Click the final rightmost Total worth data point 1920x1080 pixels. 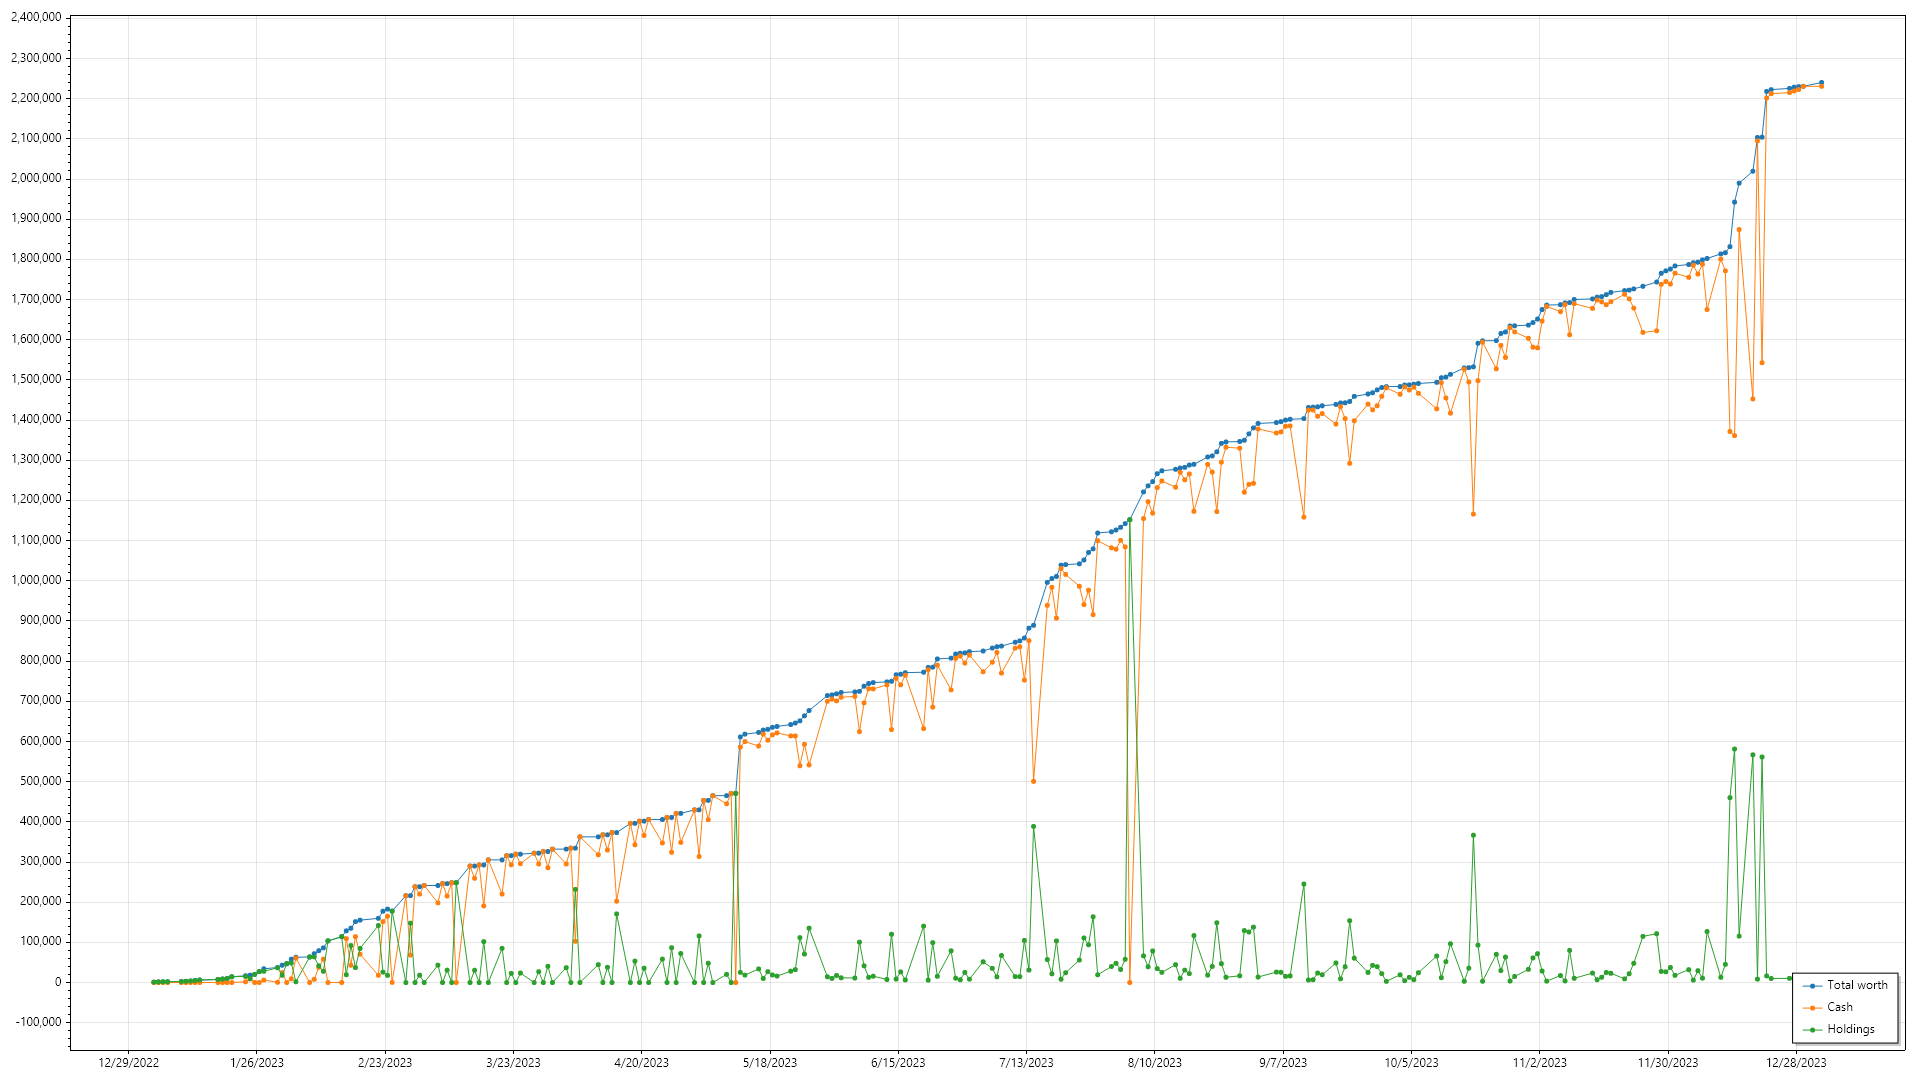[x=1821, y=83]
